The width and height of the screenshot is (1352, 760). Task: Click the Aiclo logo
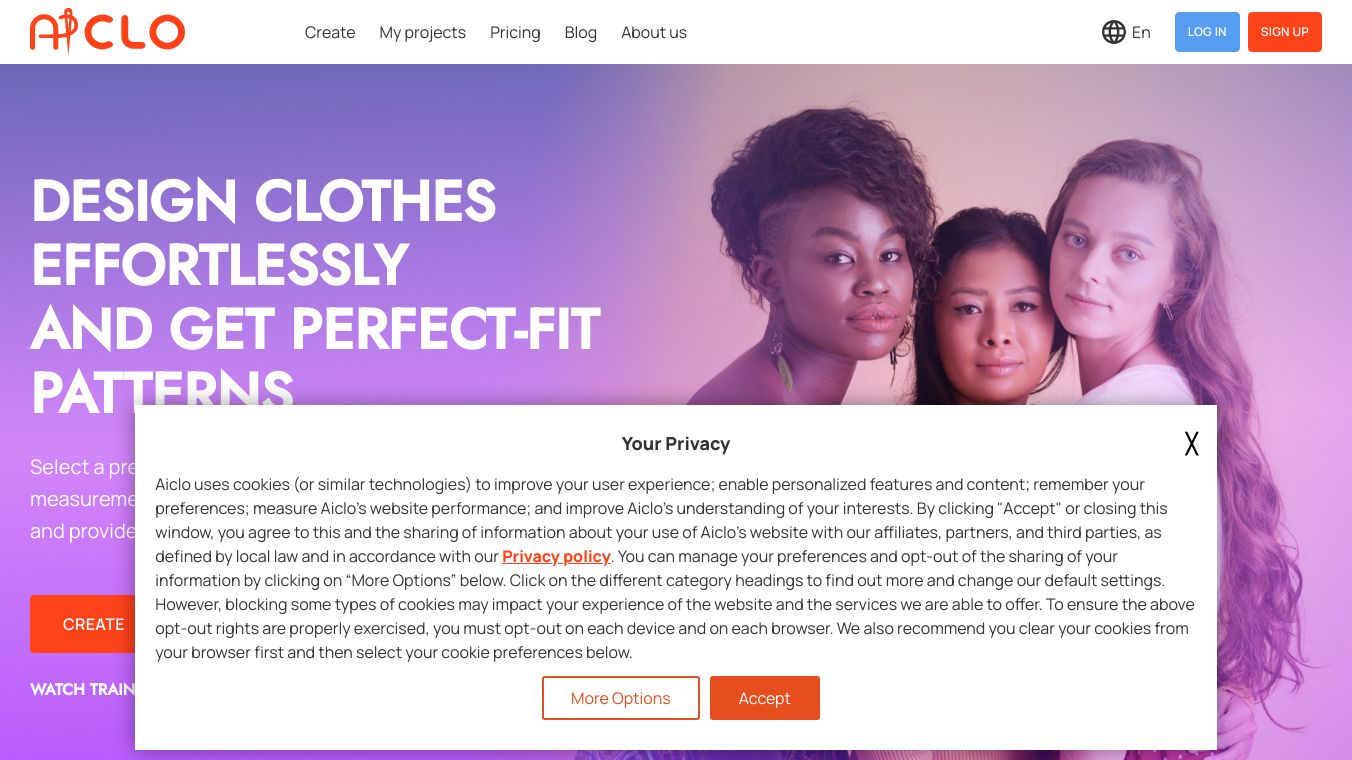[108, 31]
